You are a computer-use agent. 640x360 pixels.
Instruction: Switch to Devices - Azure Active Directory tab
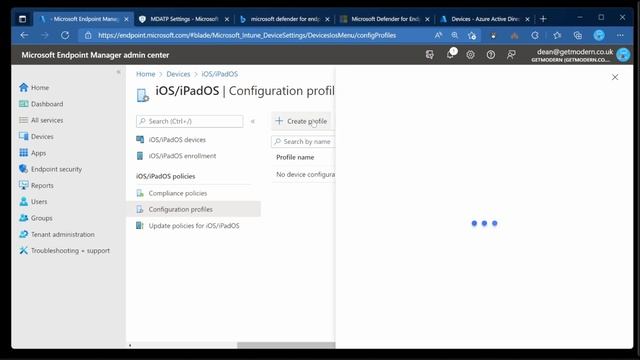[484, 19]
